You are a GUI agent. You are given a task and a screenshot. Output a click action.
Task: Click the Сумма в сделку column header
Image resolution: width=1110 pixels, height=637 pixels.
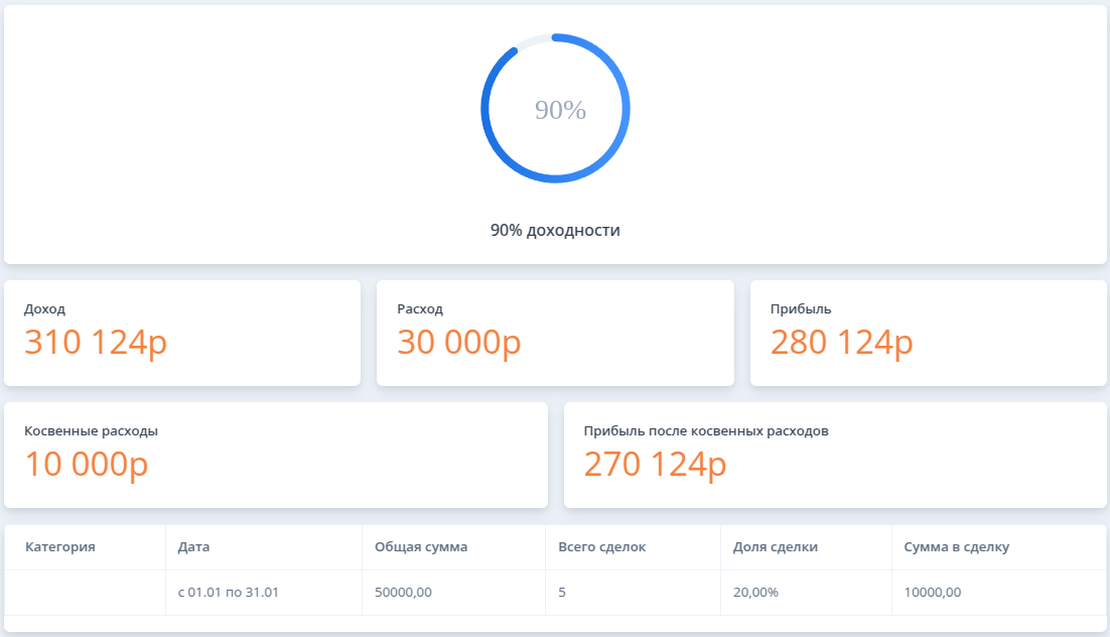(956, 547)
